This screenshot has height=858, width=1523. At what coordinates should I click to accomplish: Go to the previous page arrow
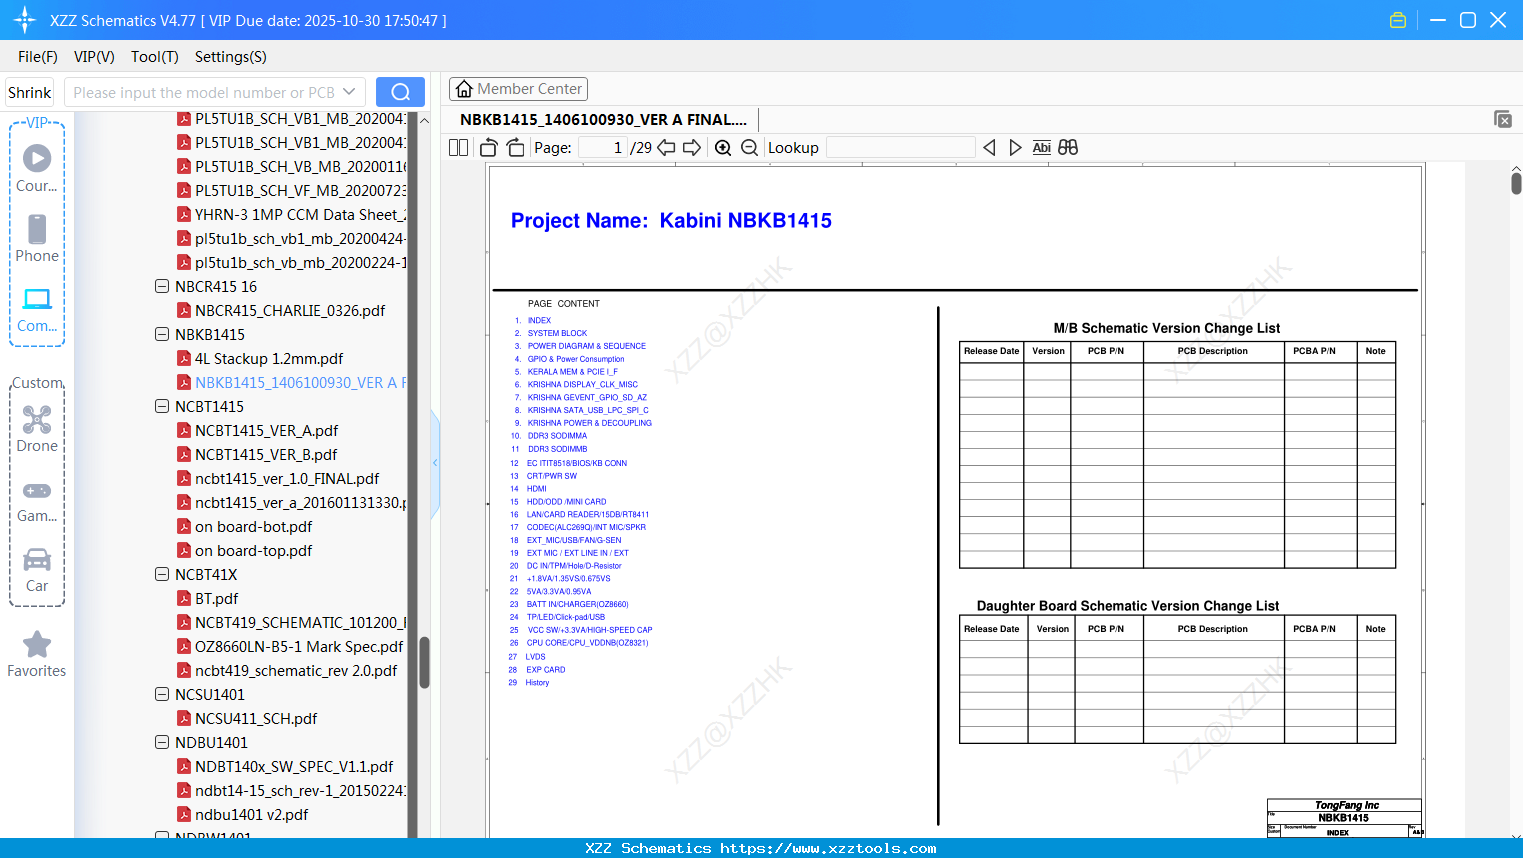tap(666, 148)
